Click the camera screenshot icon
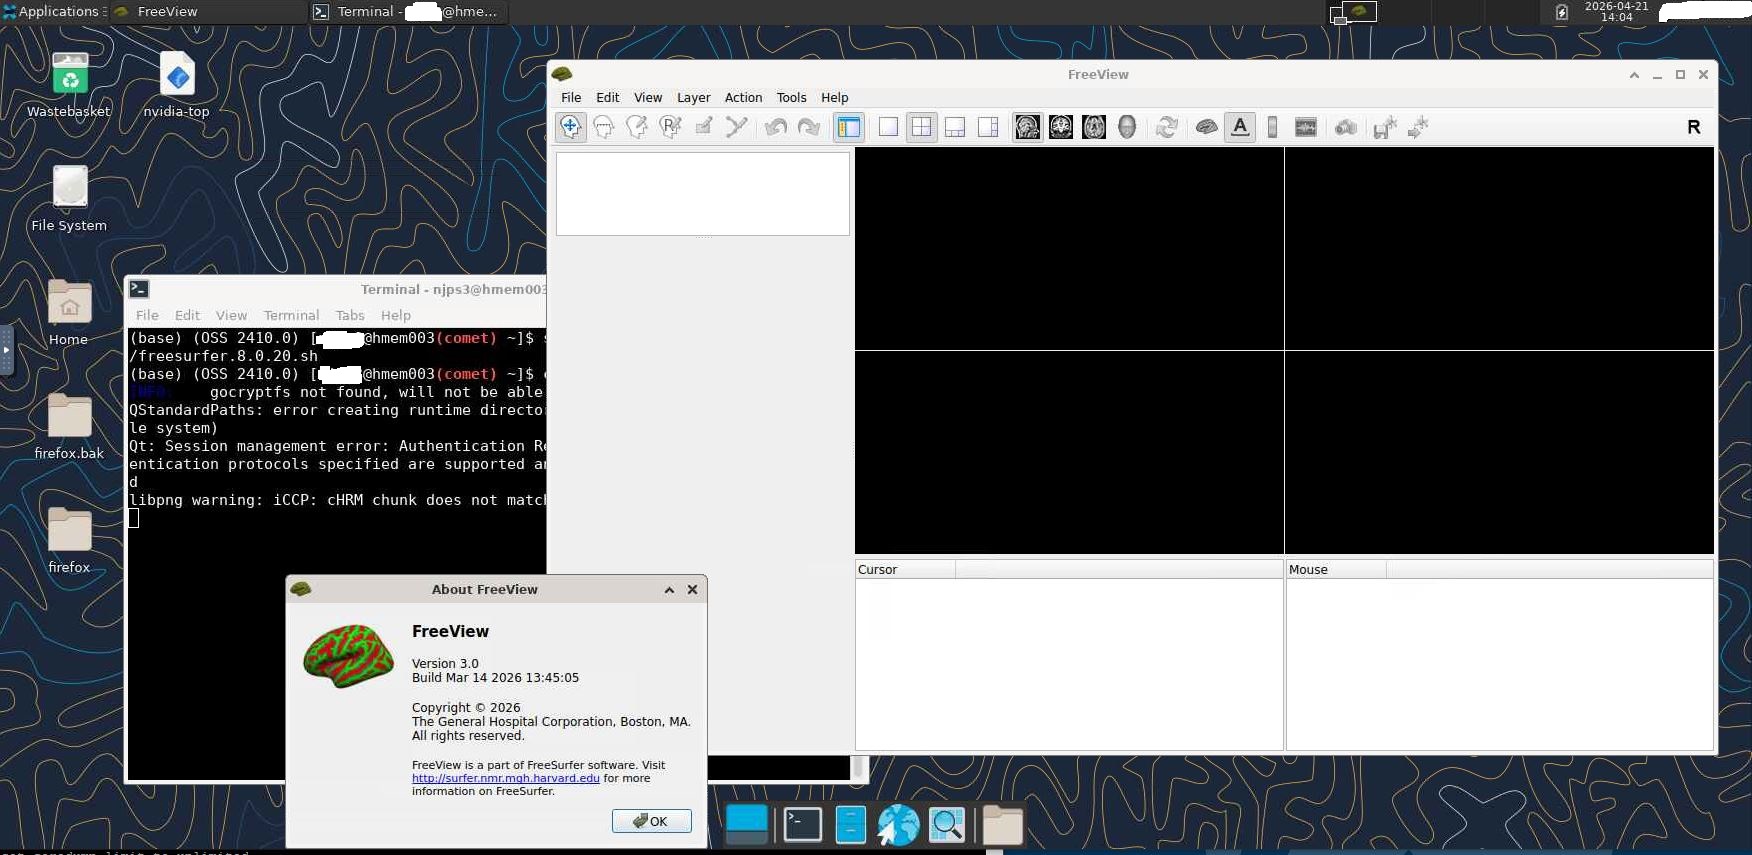1752x855 pixels. coord(1346,127)
